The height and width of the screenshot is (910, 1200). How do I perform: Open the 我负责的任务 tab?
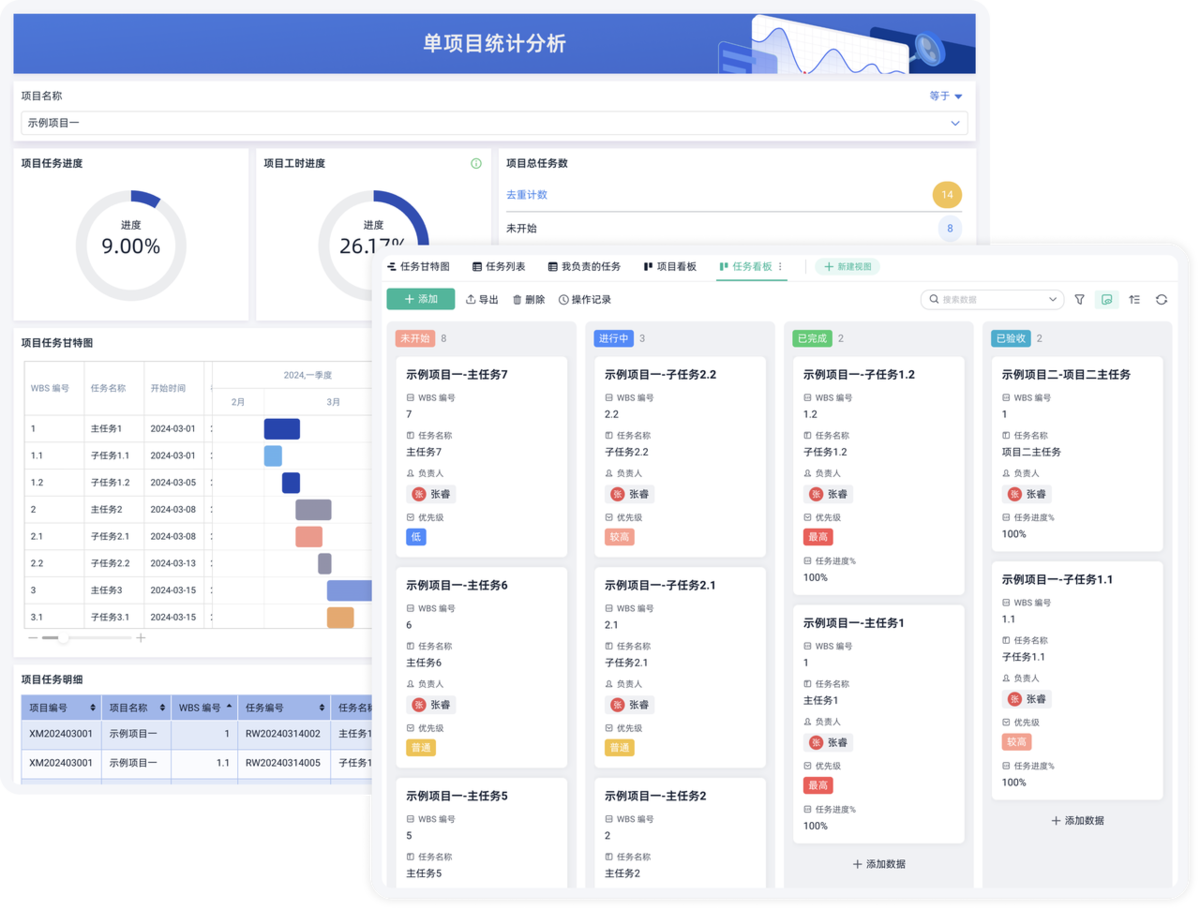pos(584,267)
